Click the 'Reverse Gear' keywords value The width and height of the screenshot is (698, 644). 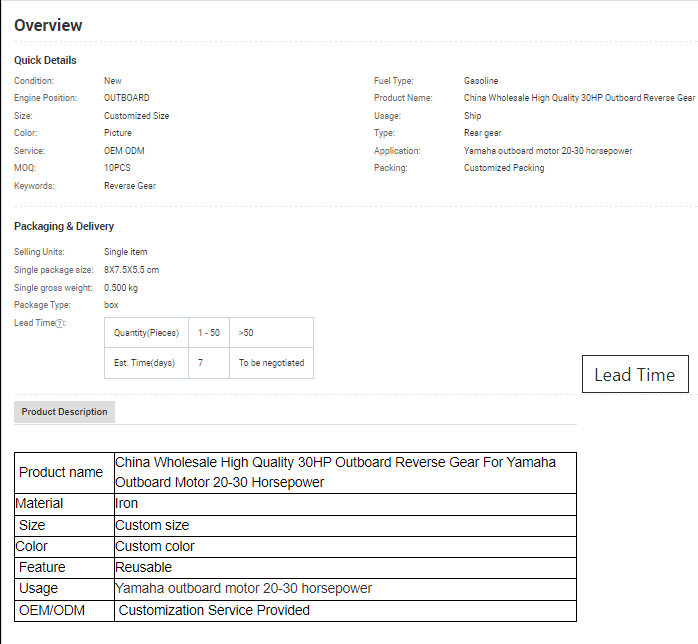click(130, 186)
